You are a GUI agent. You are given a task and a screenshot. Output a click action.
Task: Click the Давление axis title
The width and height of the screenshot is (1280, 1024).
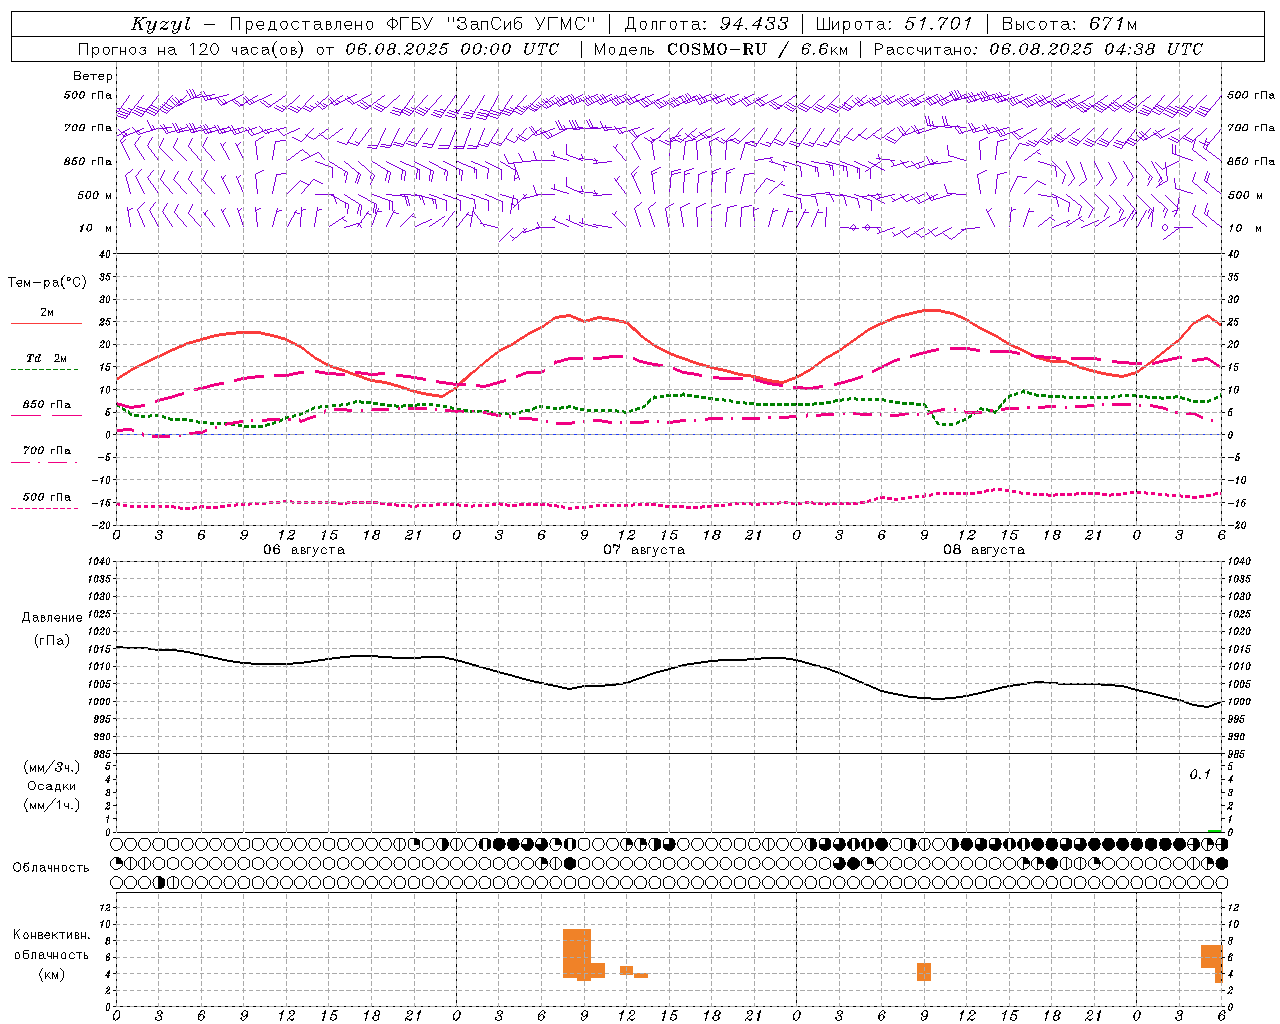click(52, 618)
